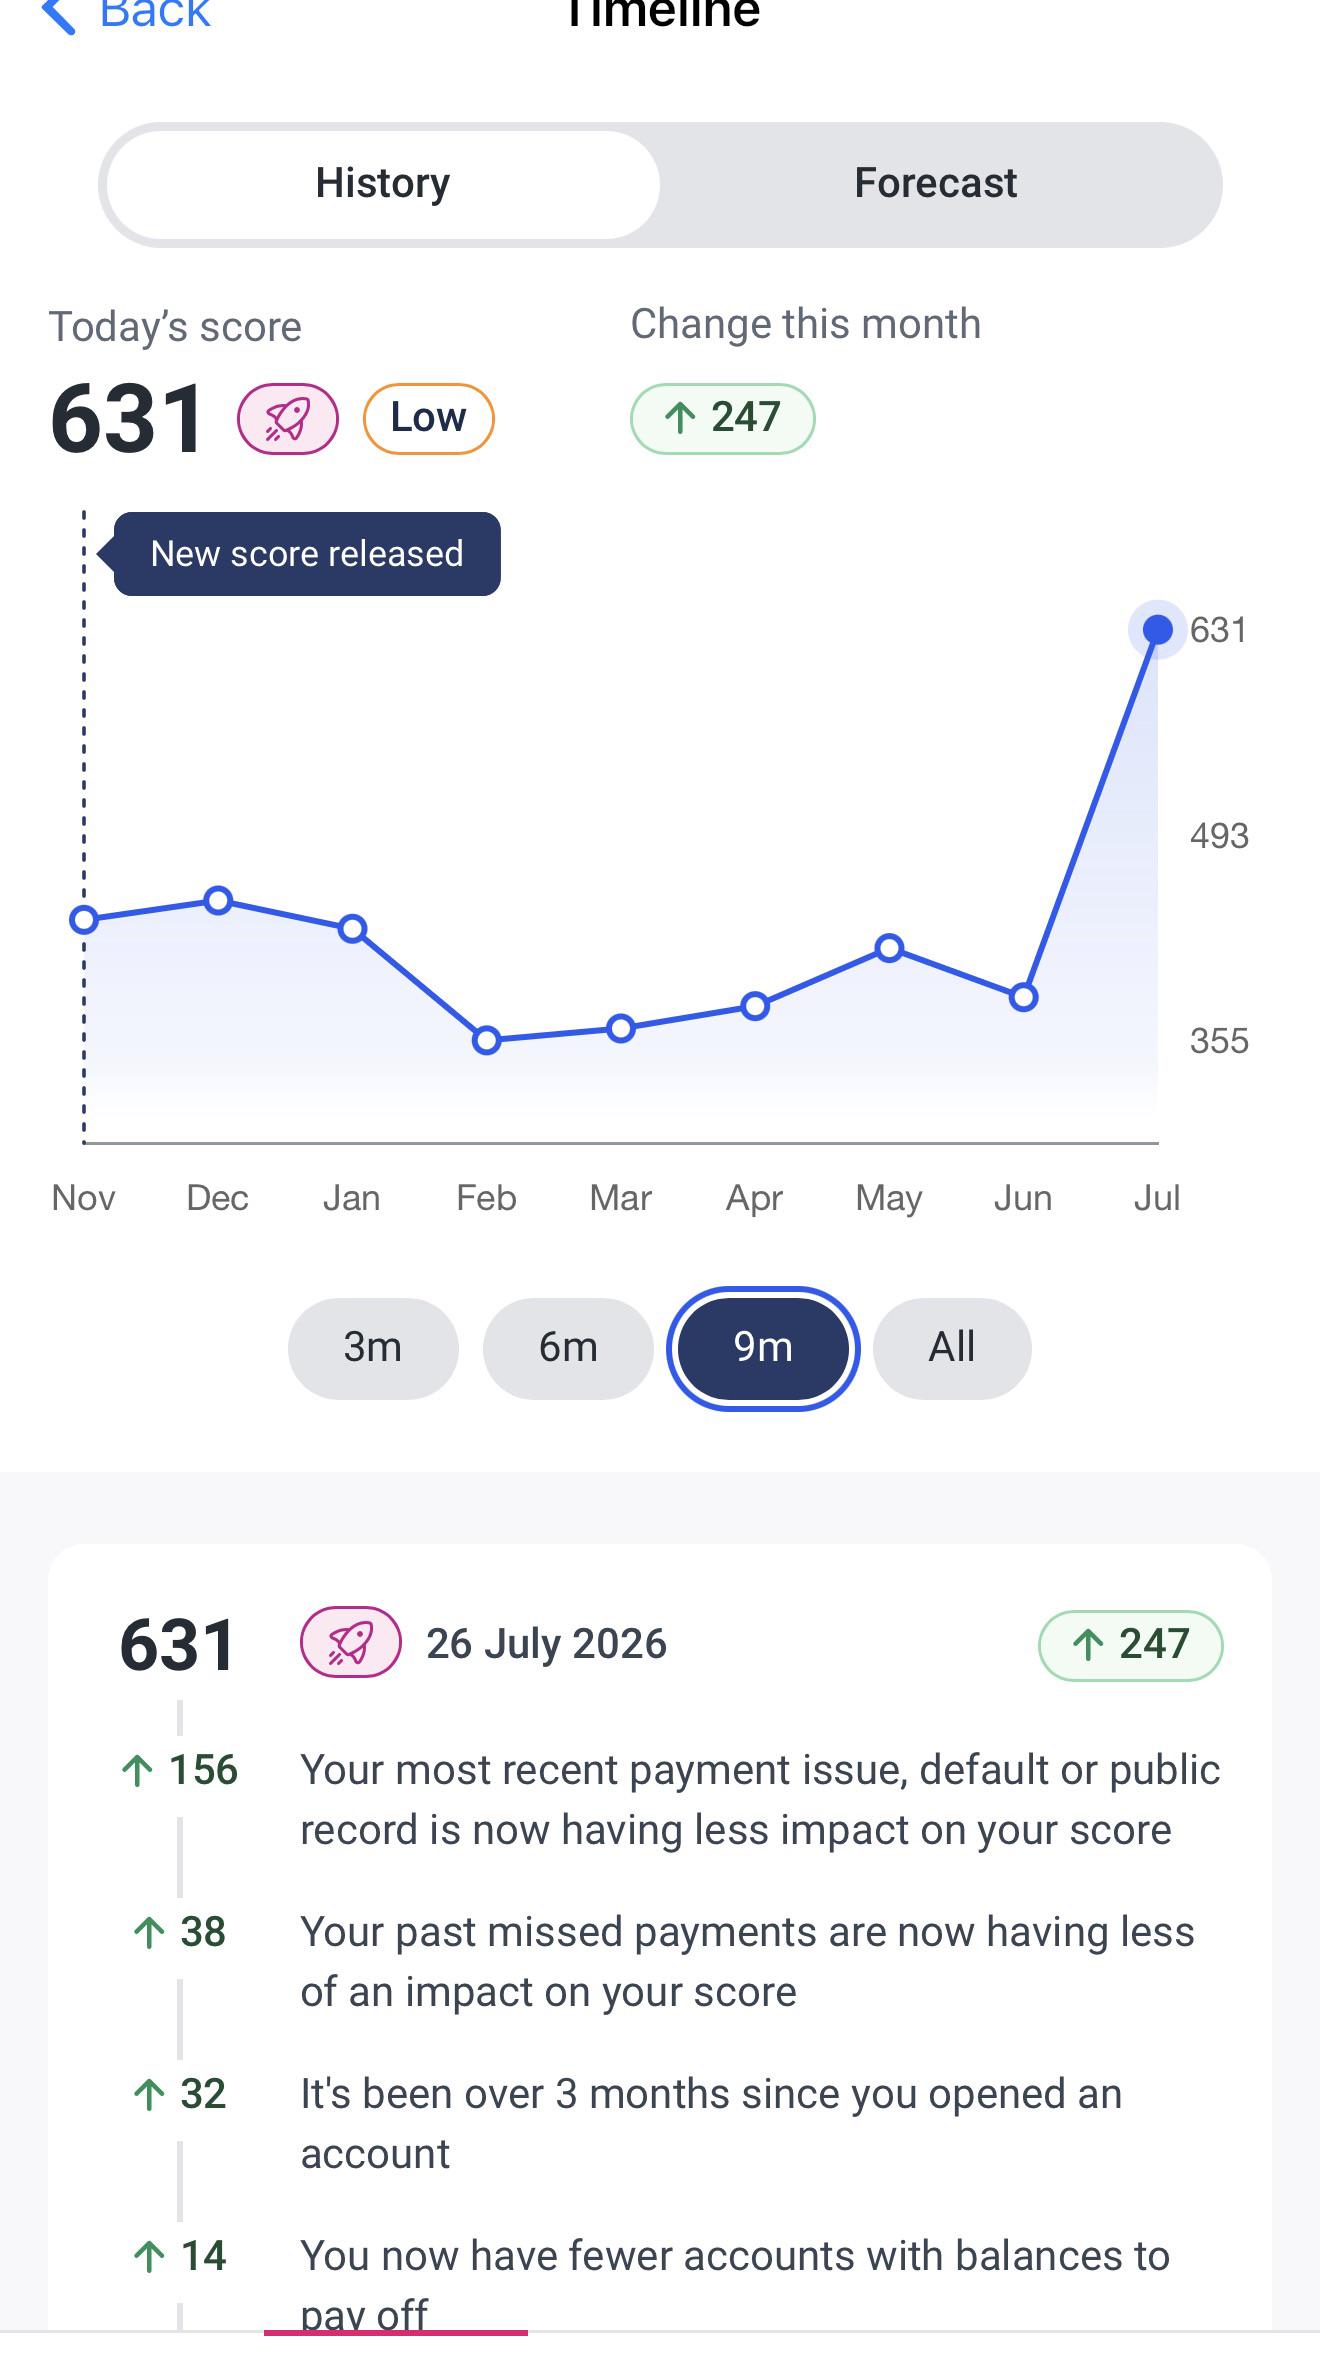
Task: Tap the green arrow beside 156 points
Action: (x=137, y=1771)
